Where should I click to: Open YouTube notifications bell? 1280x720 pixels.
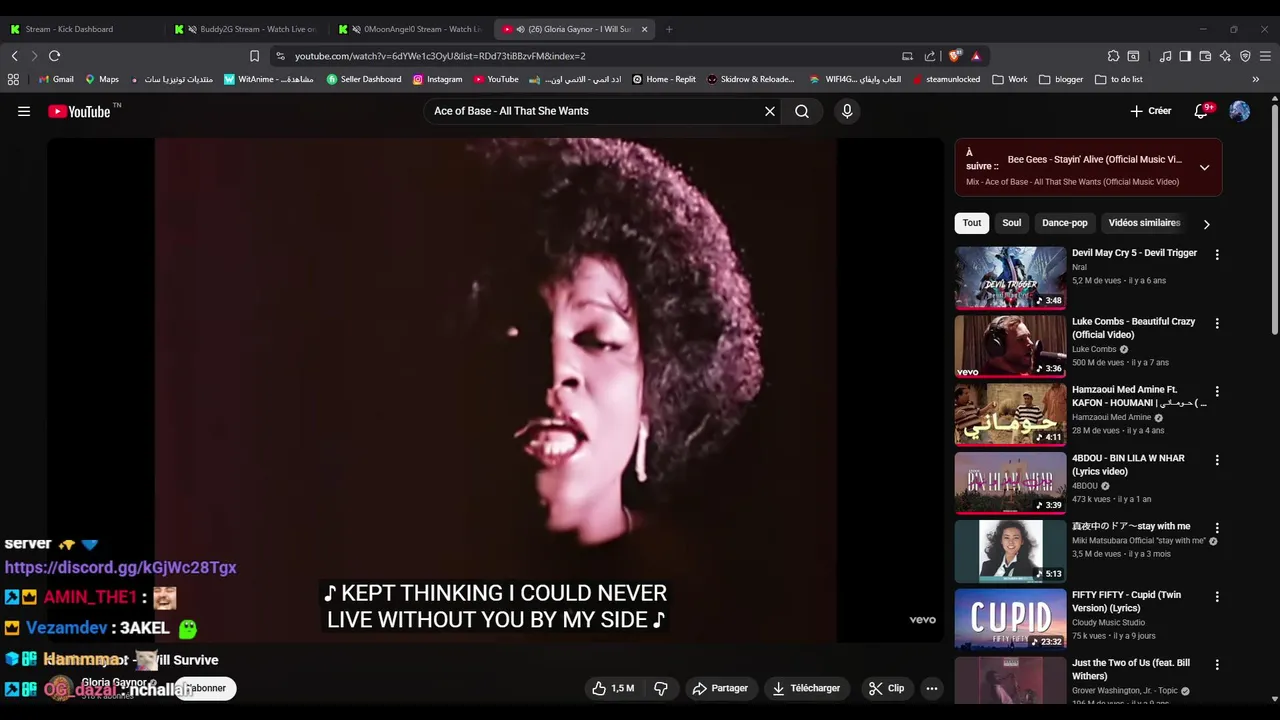tap(1203, 111)
